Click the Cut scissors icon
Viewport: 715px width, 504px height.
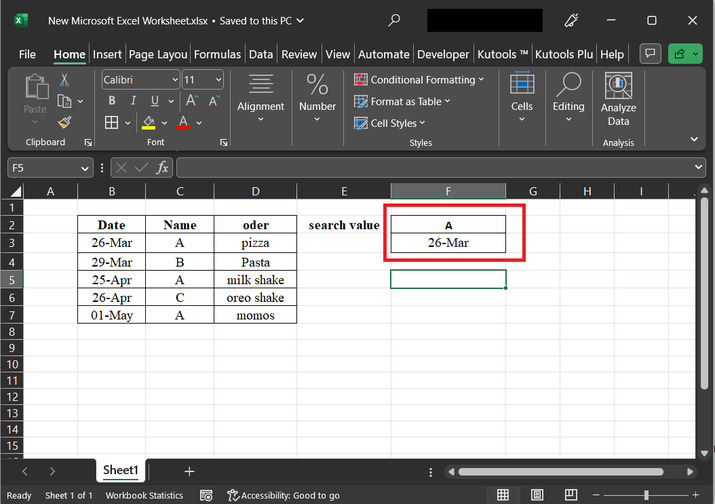[65, 80]
